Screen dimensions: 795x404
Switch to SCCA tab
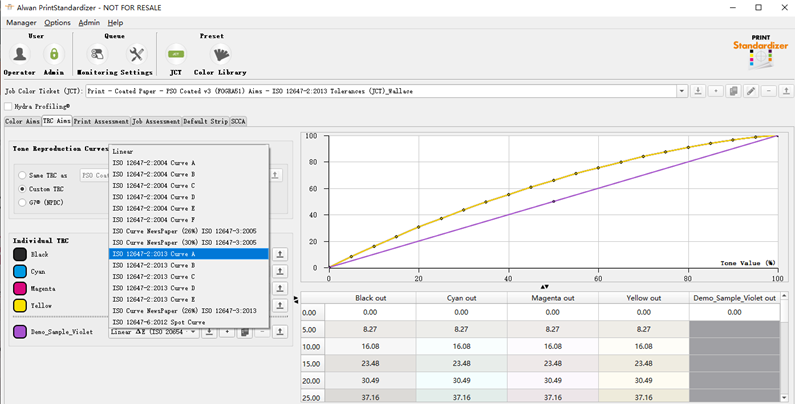click(238, 122)
